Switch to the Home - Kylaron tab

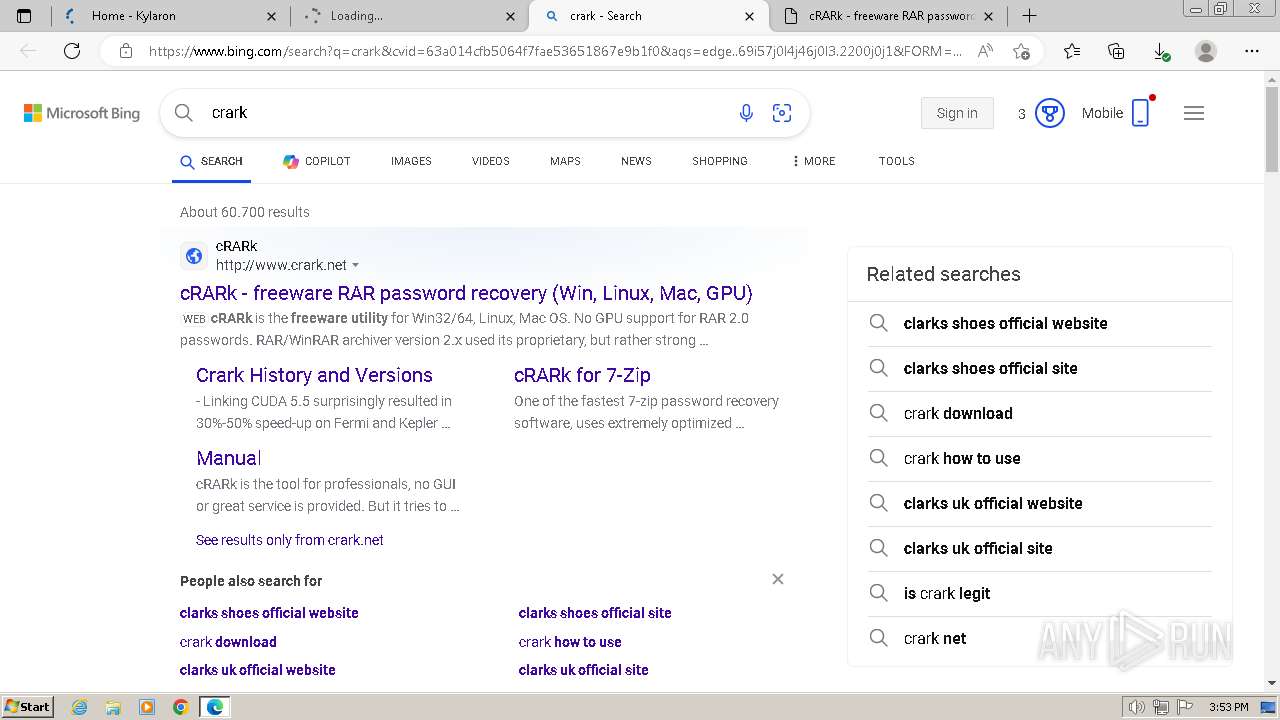coord(168,16)
